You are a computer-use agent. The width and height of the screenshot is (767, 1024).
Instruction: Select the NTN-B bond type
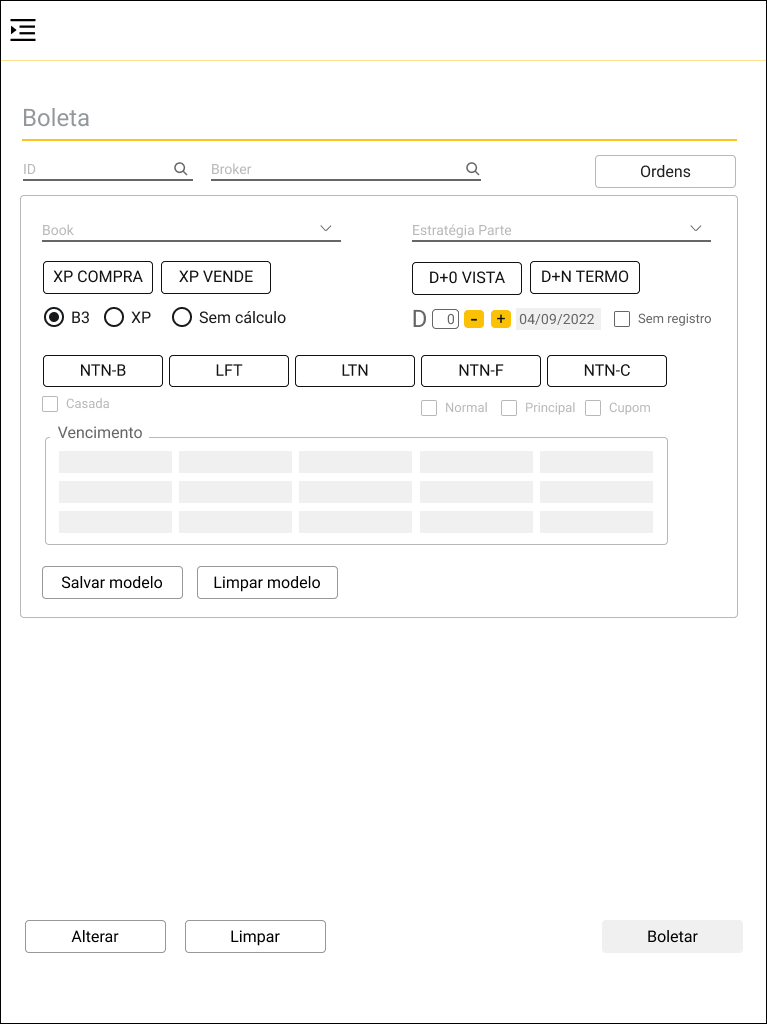[x=103, y=370]
